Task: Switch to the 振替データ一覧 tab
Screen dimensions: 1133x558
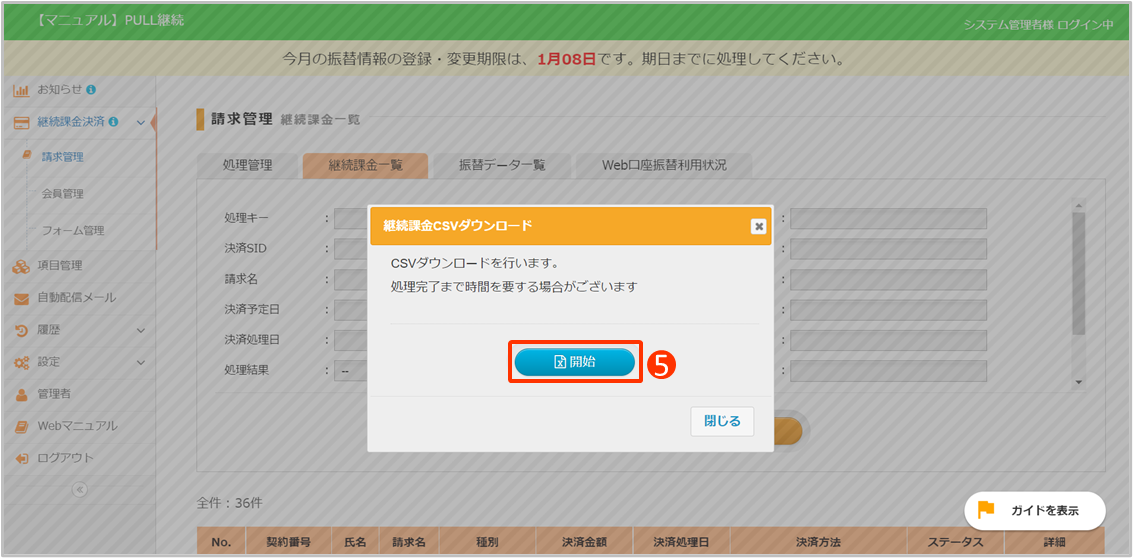Action: (x=502, y=166)
